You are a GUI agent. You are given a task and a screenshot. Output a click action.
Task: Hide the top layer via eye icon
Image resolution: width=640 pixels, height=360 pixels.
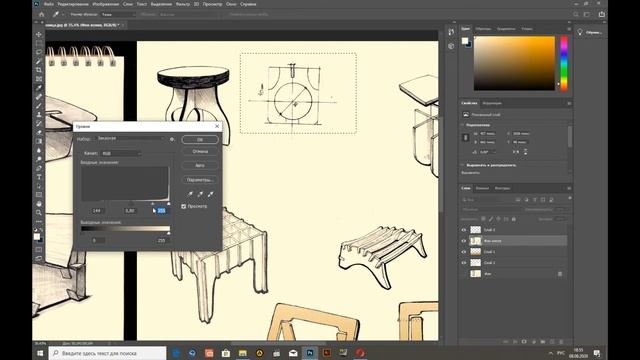(x=464, y=230)
